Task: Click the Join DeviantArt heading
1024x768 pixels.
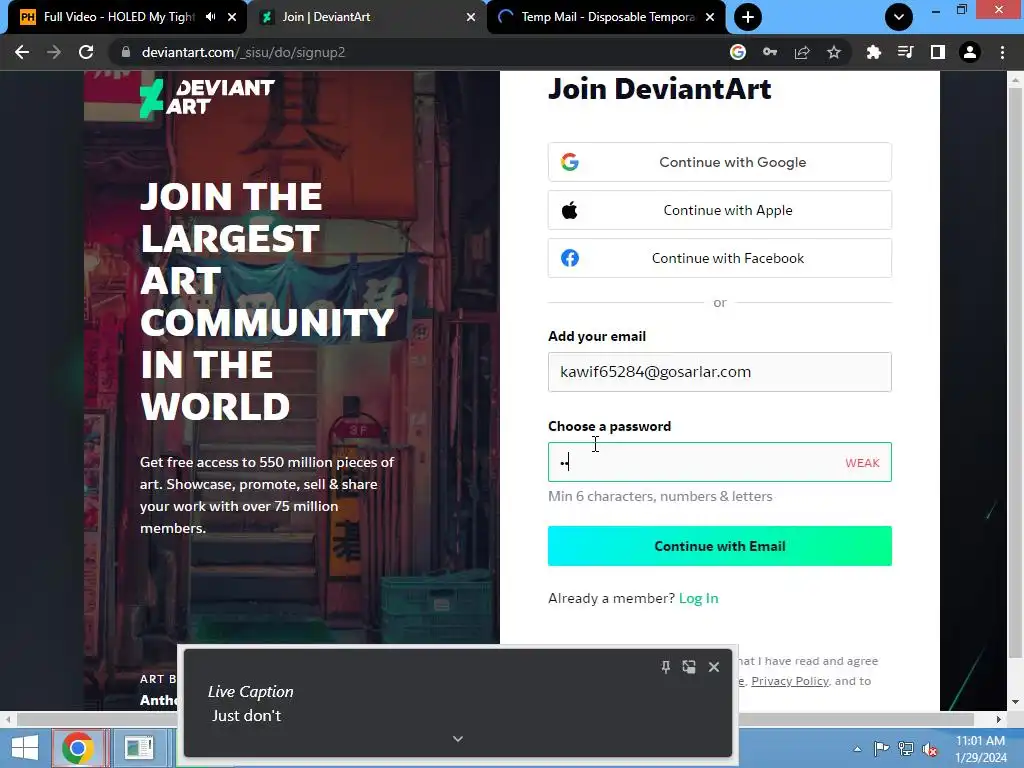Action: (660, 89)
